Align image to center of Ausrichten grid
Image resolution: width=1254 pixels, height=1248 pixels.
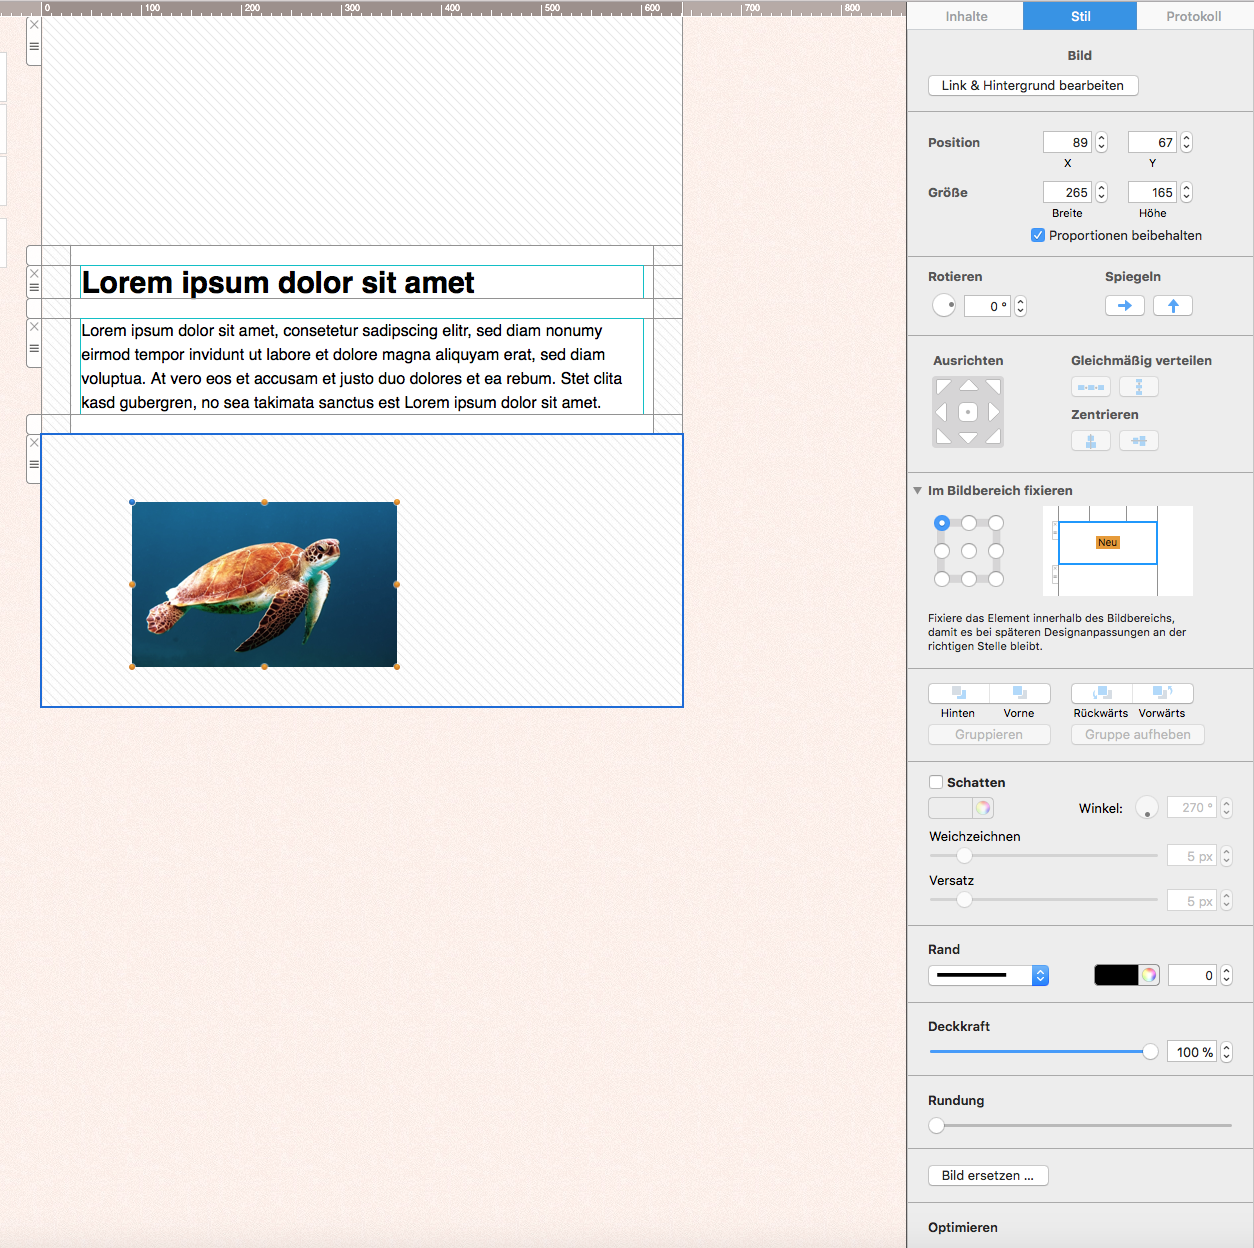[968, 412]
